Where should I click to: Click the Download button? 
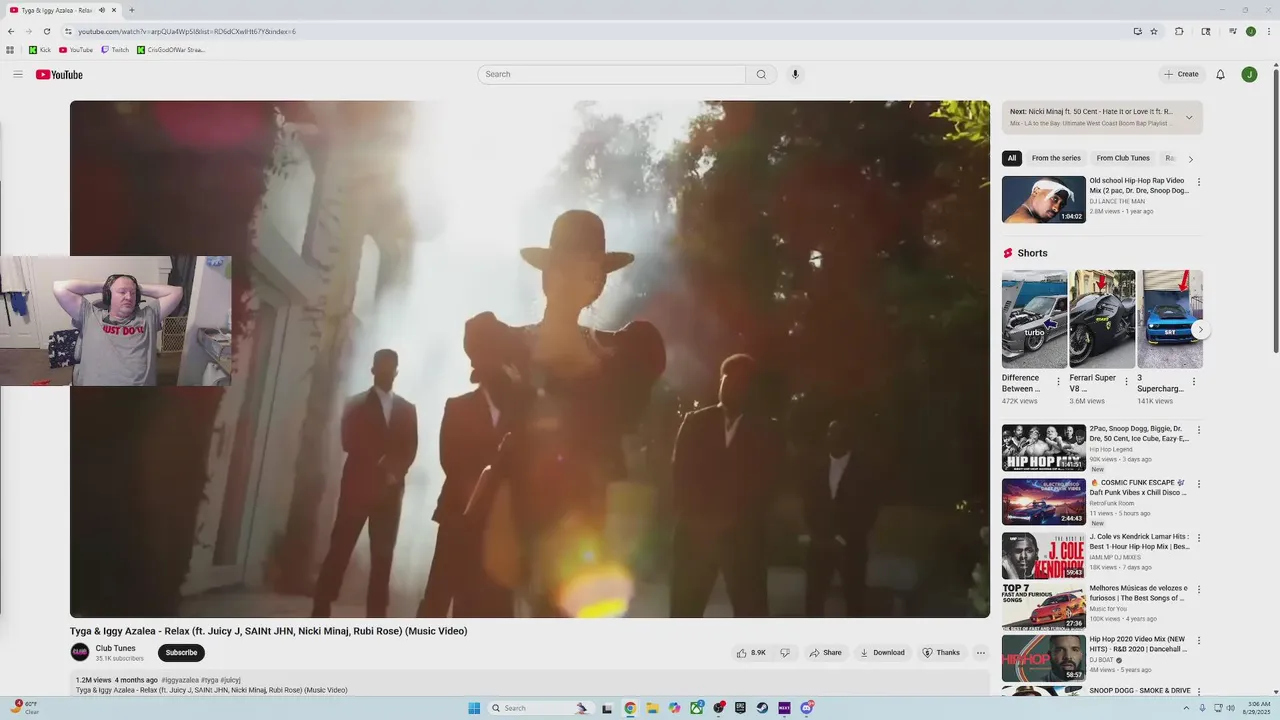[882, 653]
